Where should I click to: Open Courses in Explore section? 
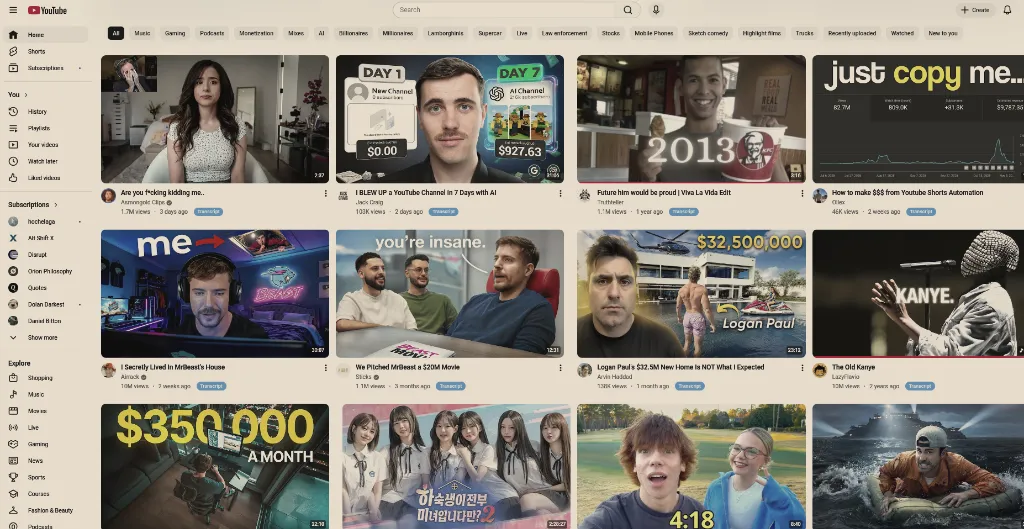point(45,494)
